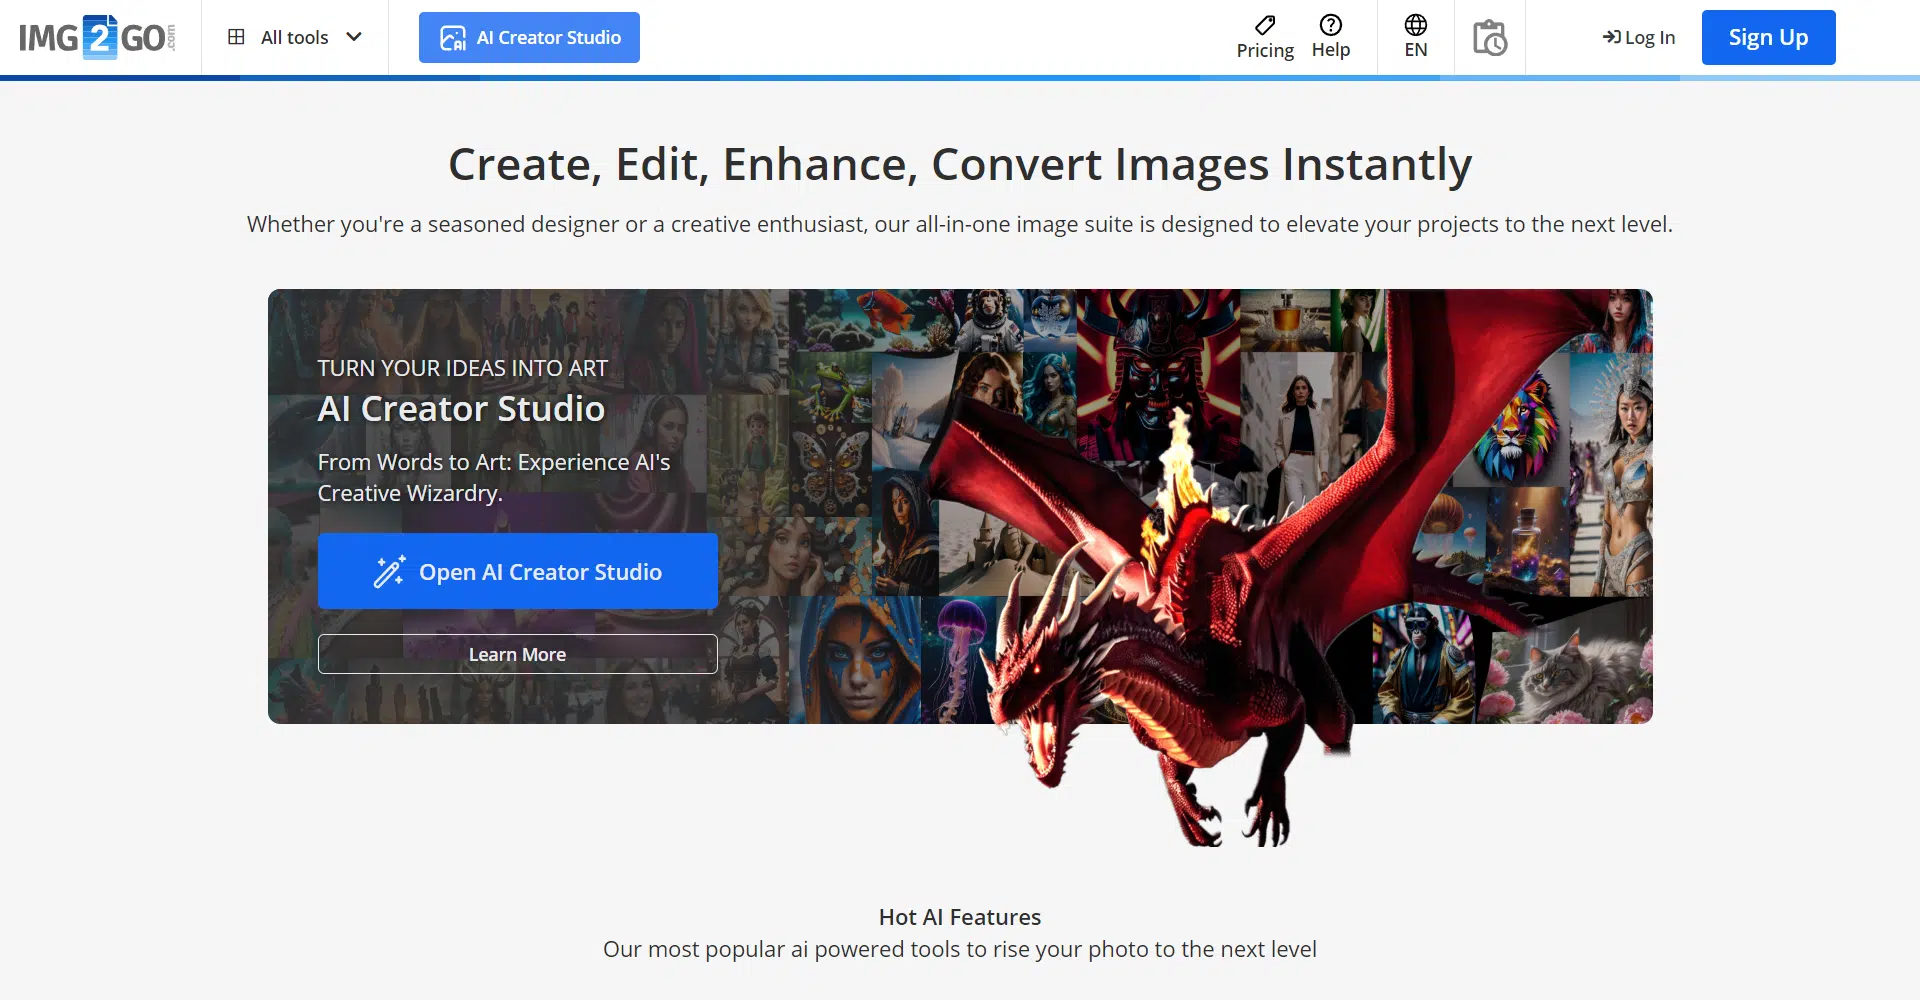Open AI Creator Studio from the header
The width and height of the screenshot is (1920, 1000).
click(x=529, y=38)
